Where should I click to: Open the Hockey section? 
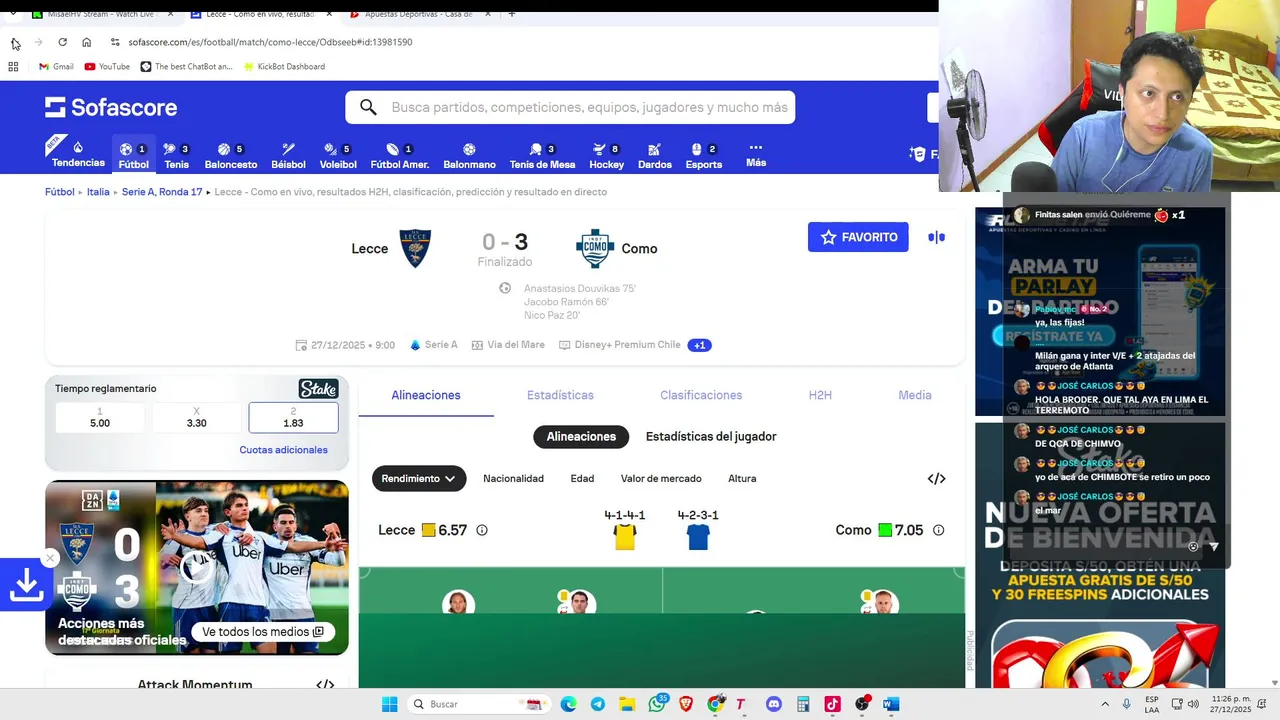606,155
